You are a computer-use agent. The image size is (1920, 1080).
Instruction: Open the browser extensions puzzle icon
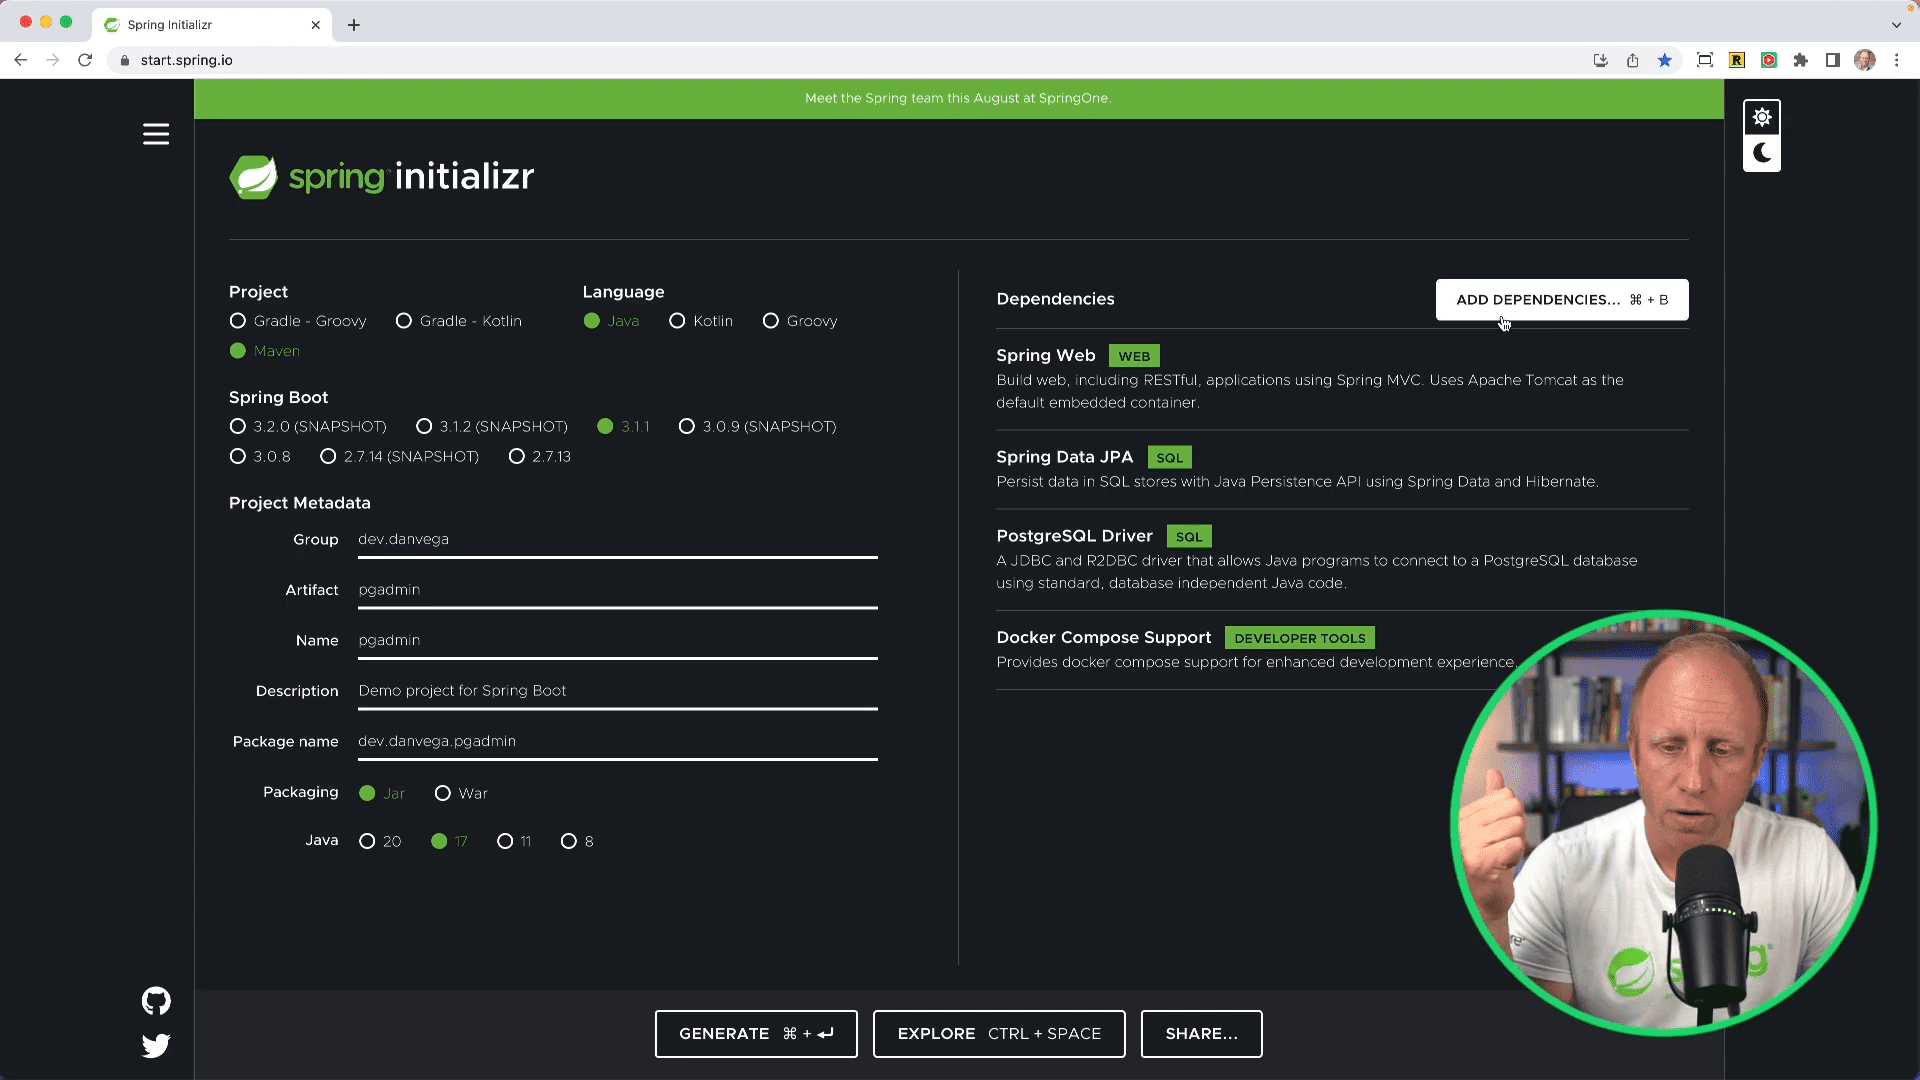[1801, 60]
